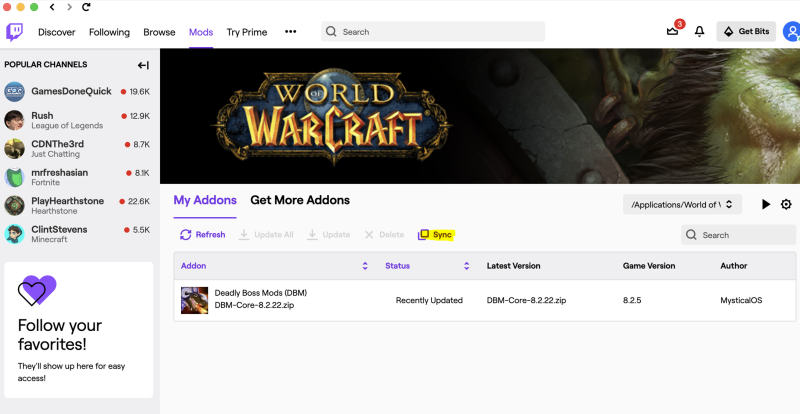Click the Latest Version column header
The width and height of the screenshot is (800, 414).
coord(513,266)
